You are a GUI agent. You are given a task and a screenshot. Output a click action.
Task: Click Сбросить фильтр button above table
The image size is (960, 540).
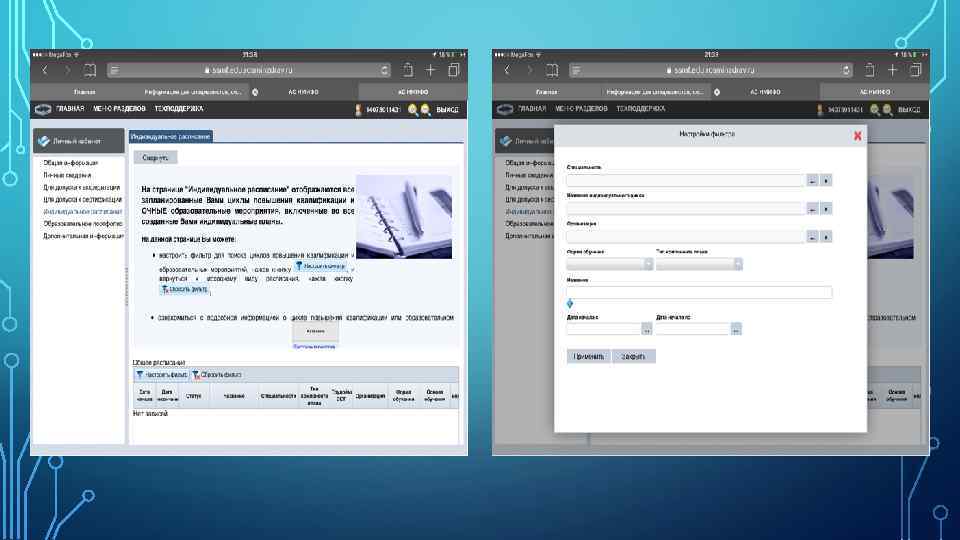217,375
